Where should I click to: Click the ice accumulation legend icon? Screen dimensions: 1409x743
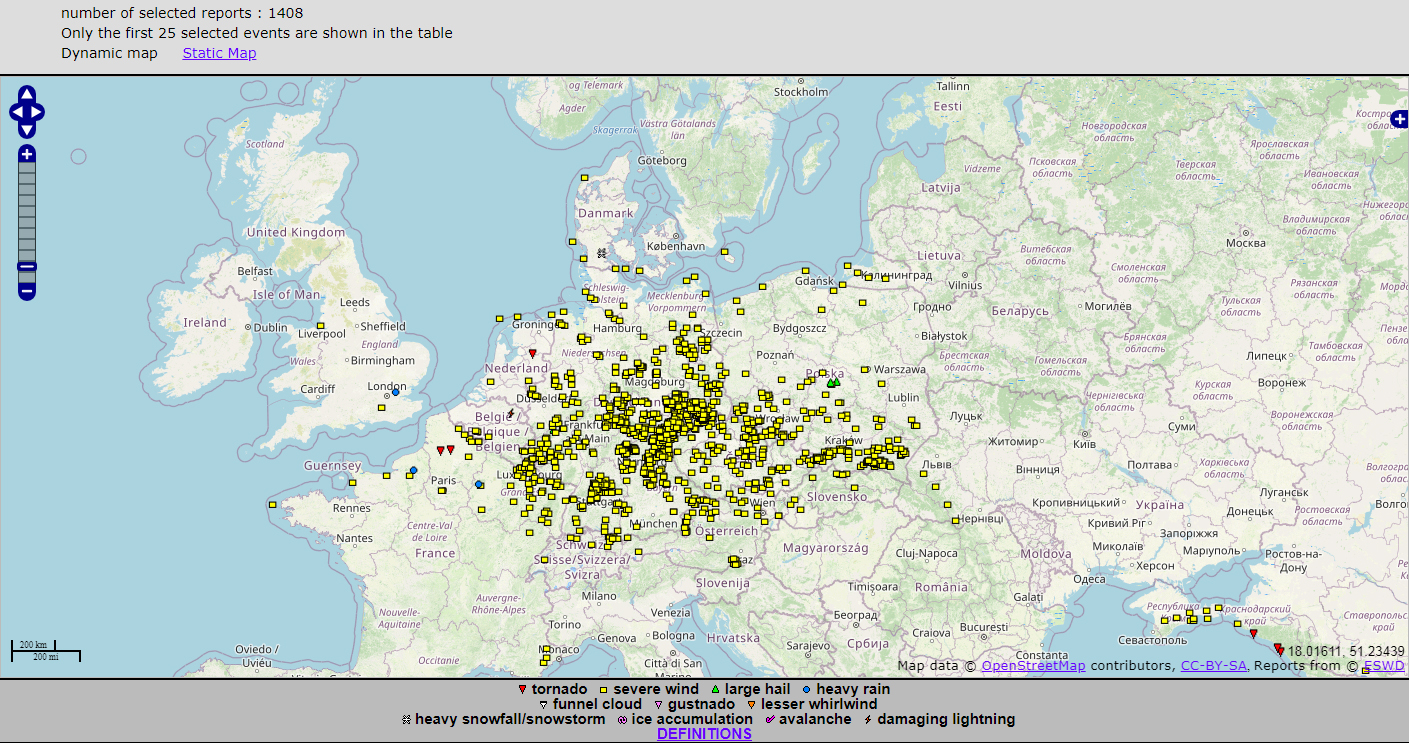click(622, 720)
